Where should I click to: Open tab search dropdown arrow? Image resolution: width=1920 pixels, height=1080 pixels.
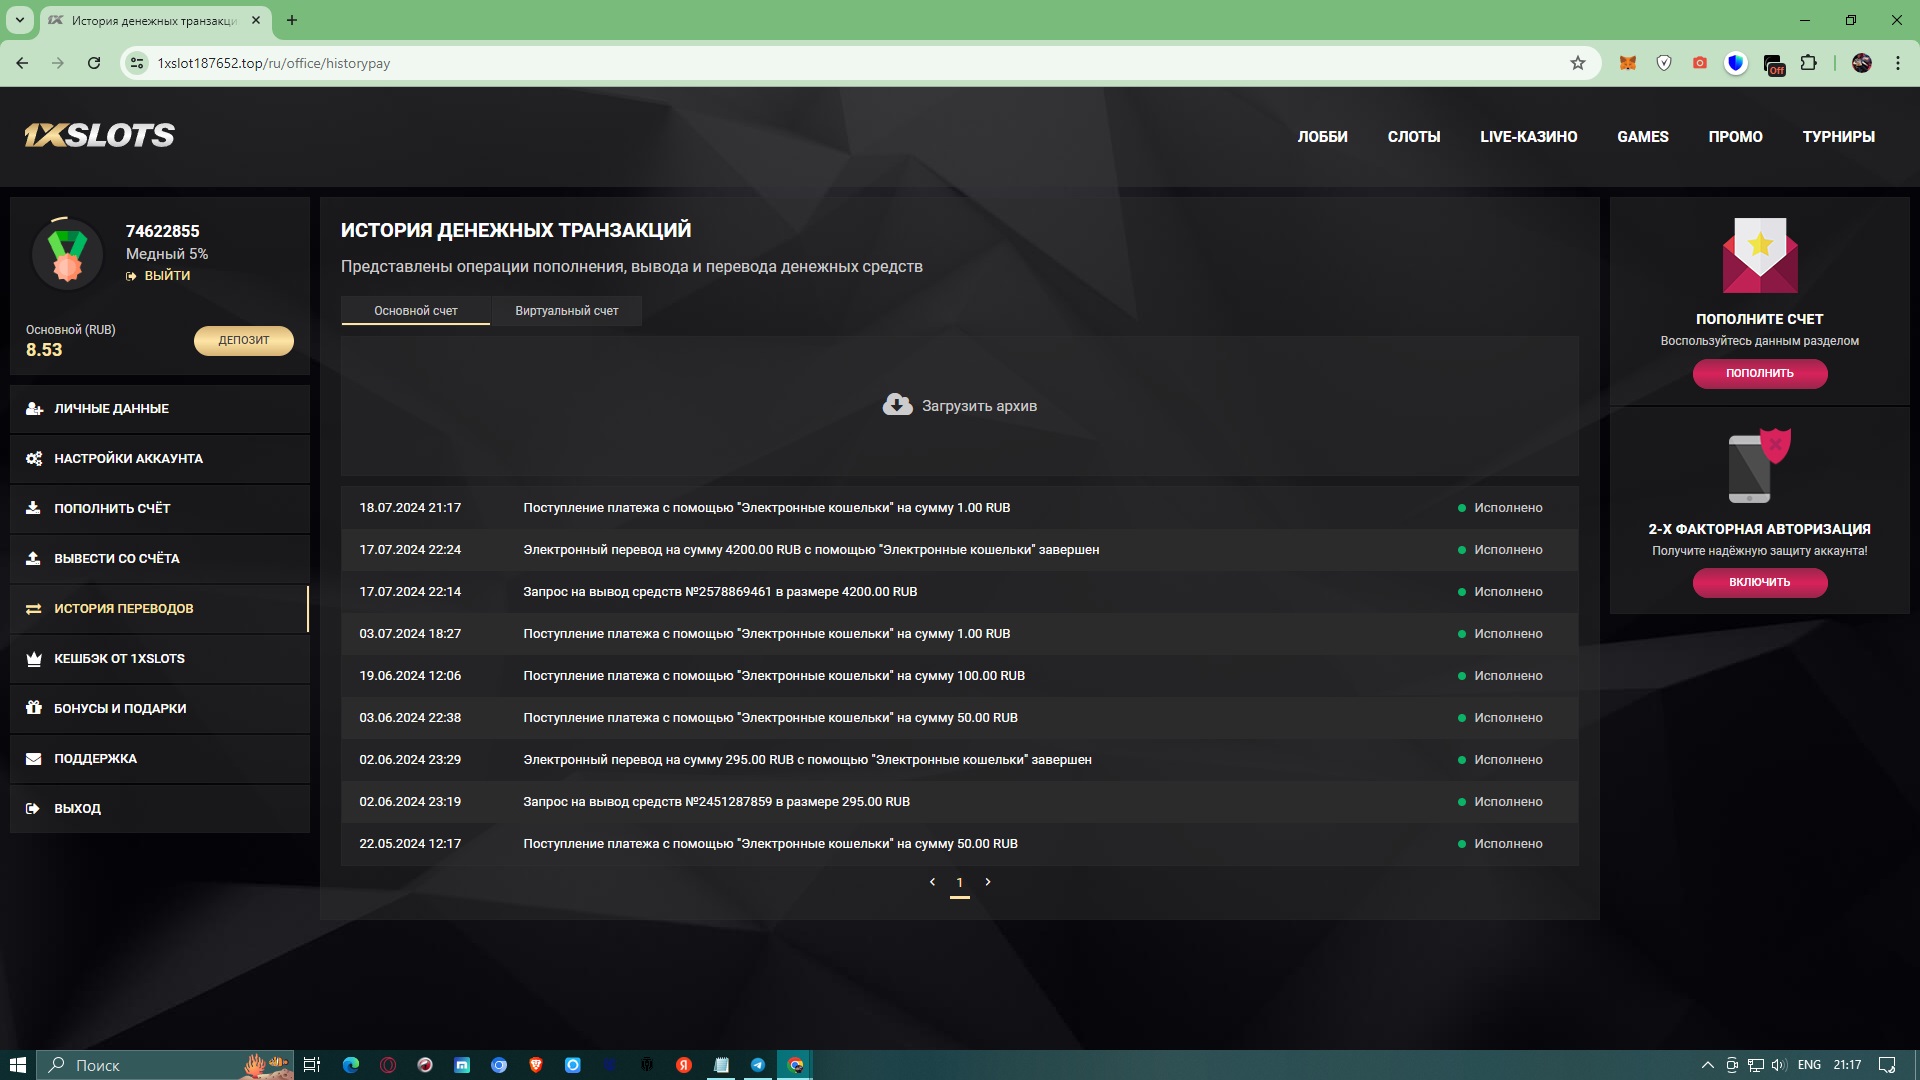(x=19, y=20)
